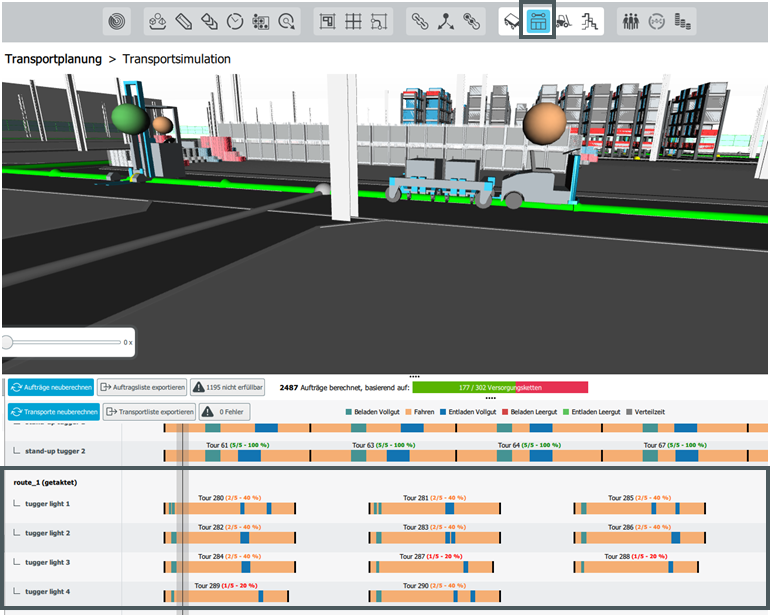Click Beladen Leergut legend entry
Image resolution: width=770 pixels, height=615 pixels.
(529, 412)
